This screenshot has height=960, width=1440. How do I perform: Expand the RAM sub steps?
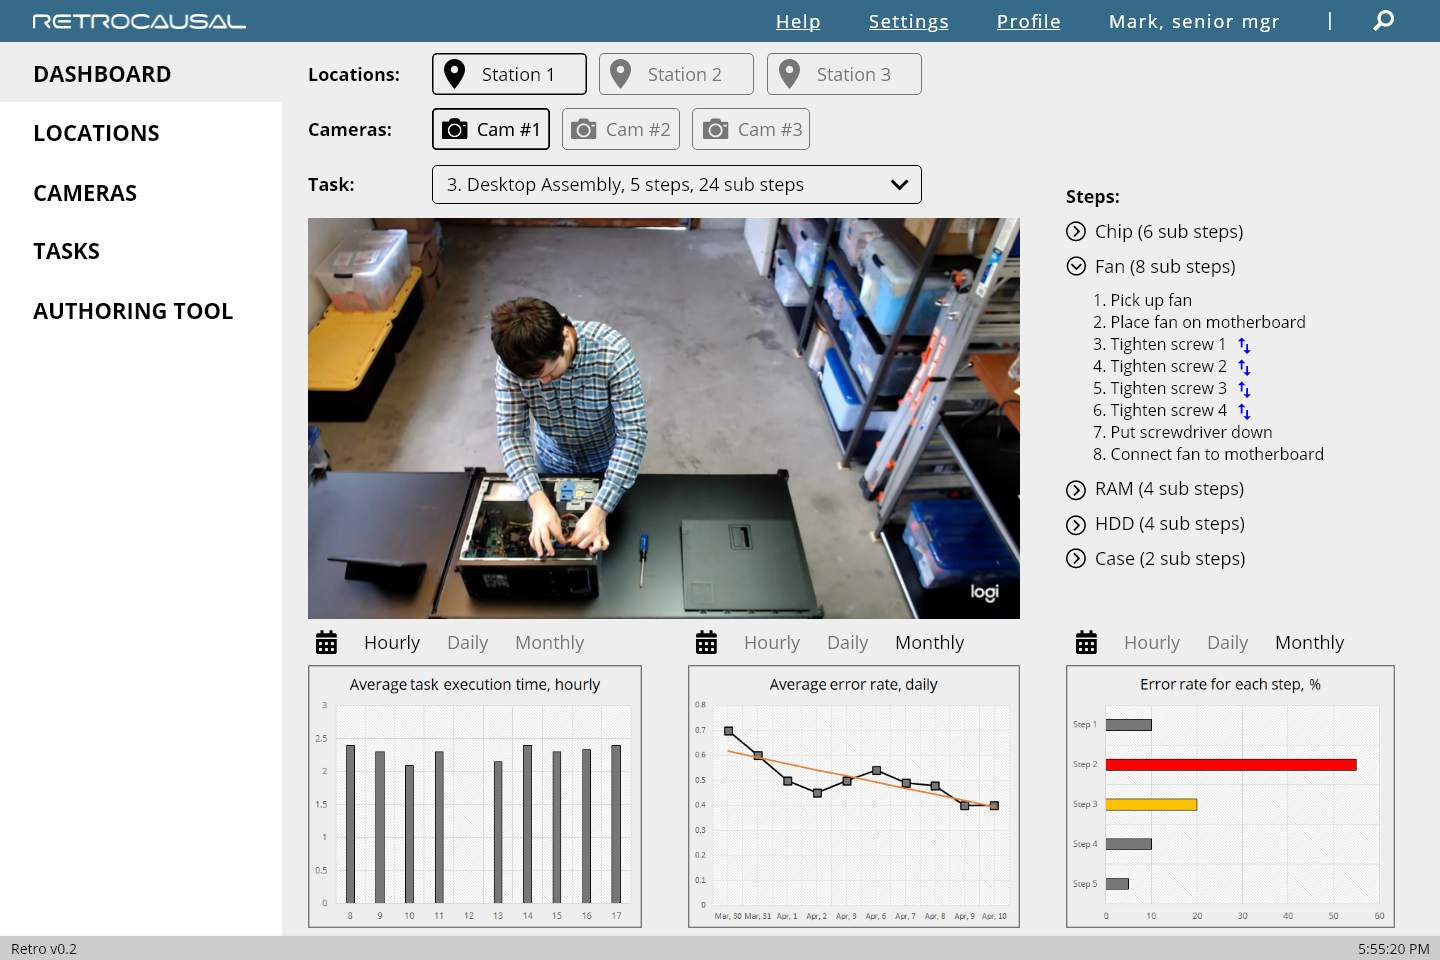click(1077, 489)
